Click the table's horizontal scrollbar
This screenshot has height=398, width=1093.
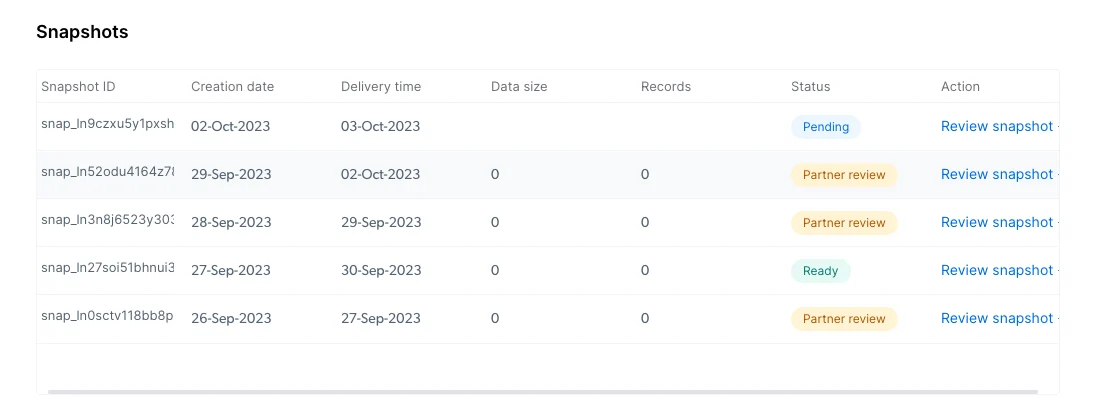tap(542, 392)
